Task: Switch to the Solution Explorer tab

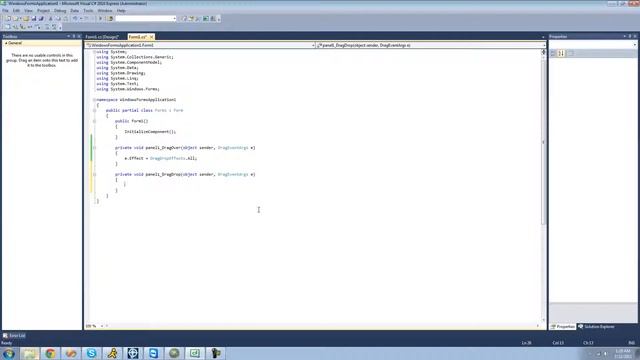Action: (x=596, y=327)
